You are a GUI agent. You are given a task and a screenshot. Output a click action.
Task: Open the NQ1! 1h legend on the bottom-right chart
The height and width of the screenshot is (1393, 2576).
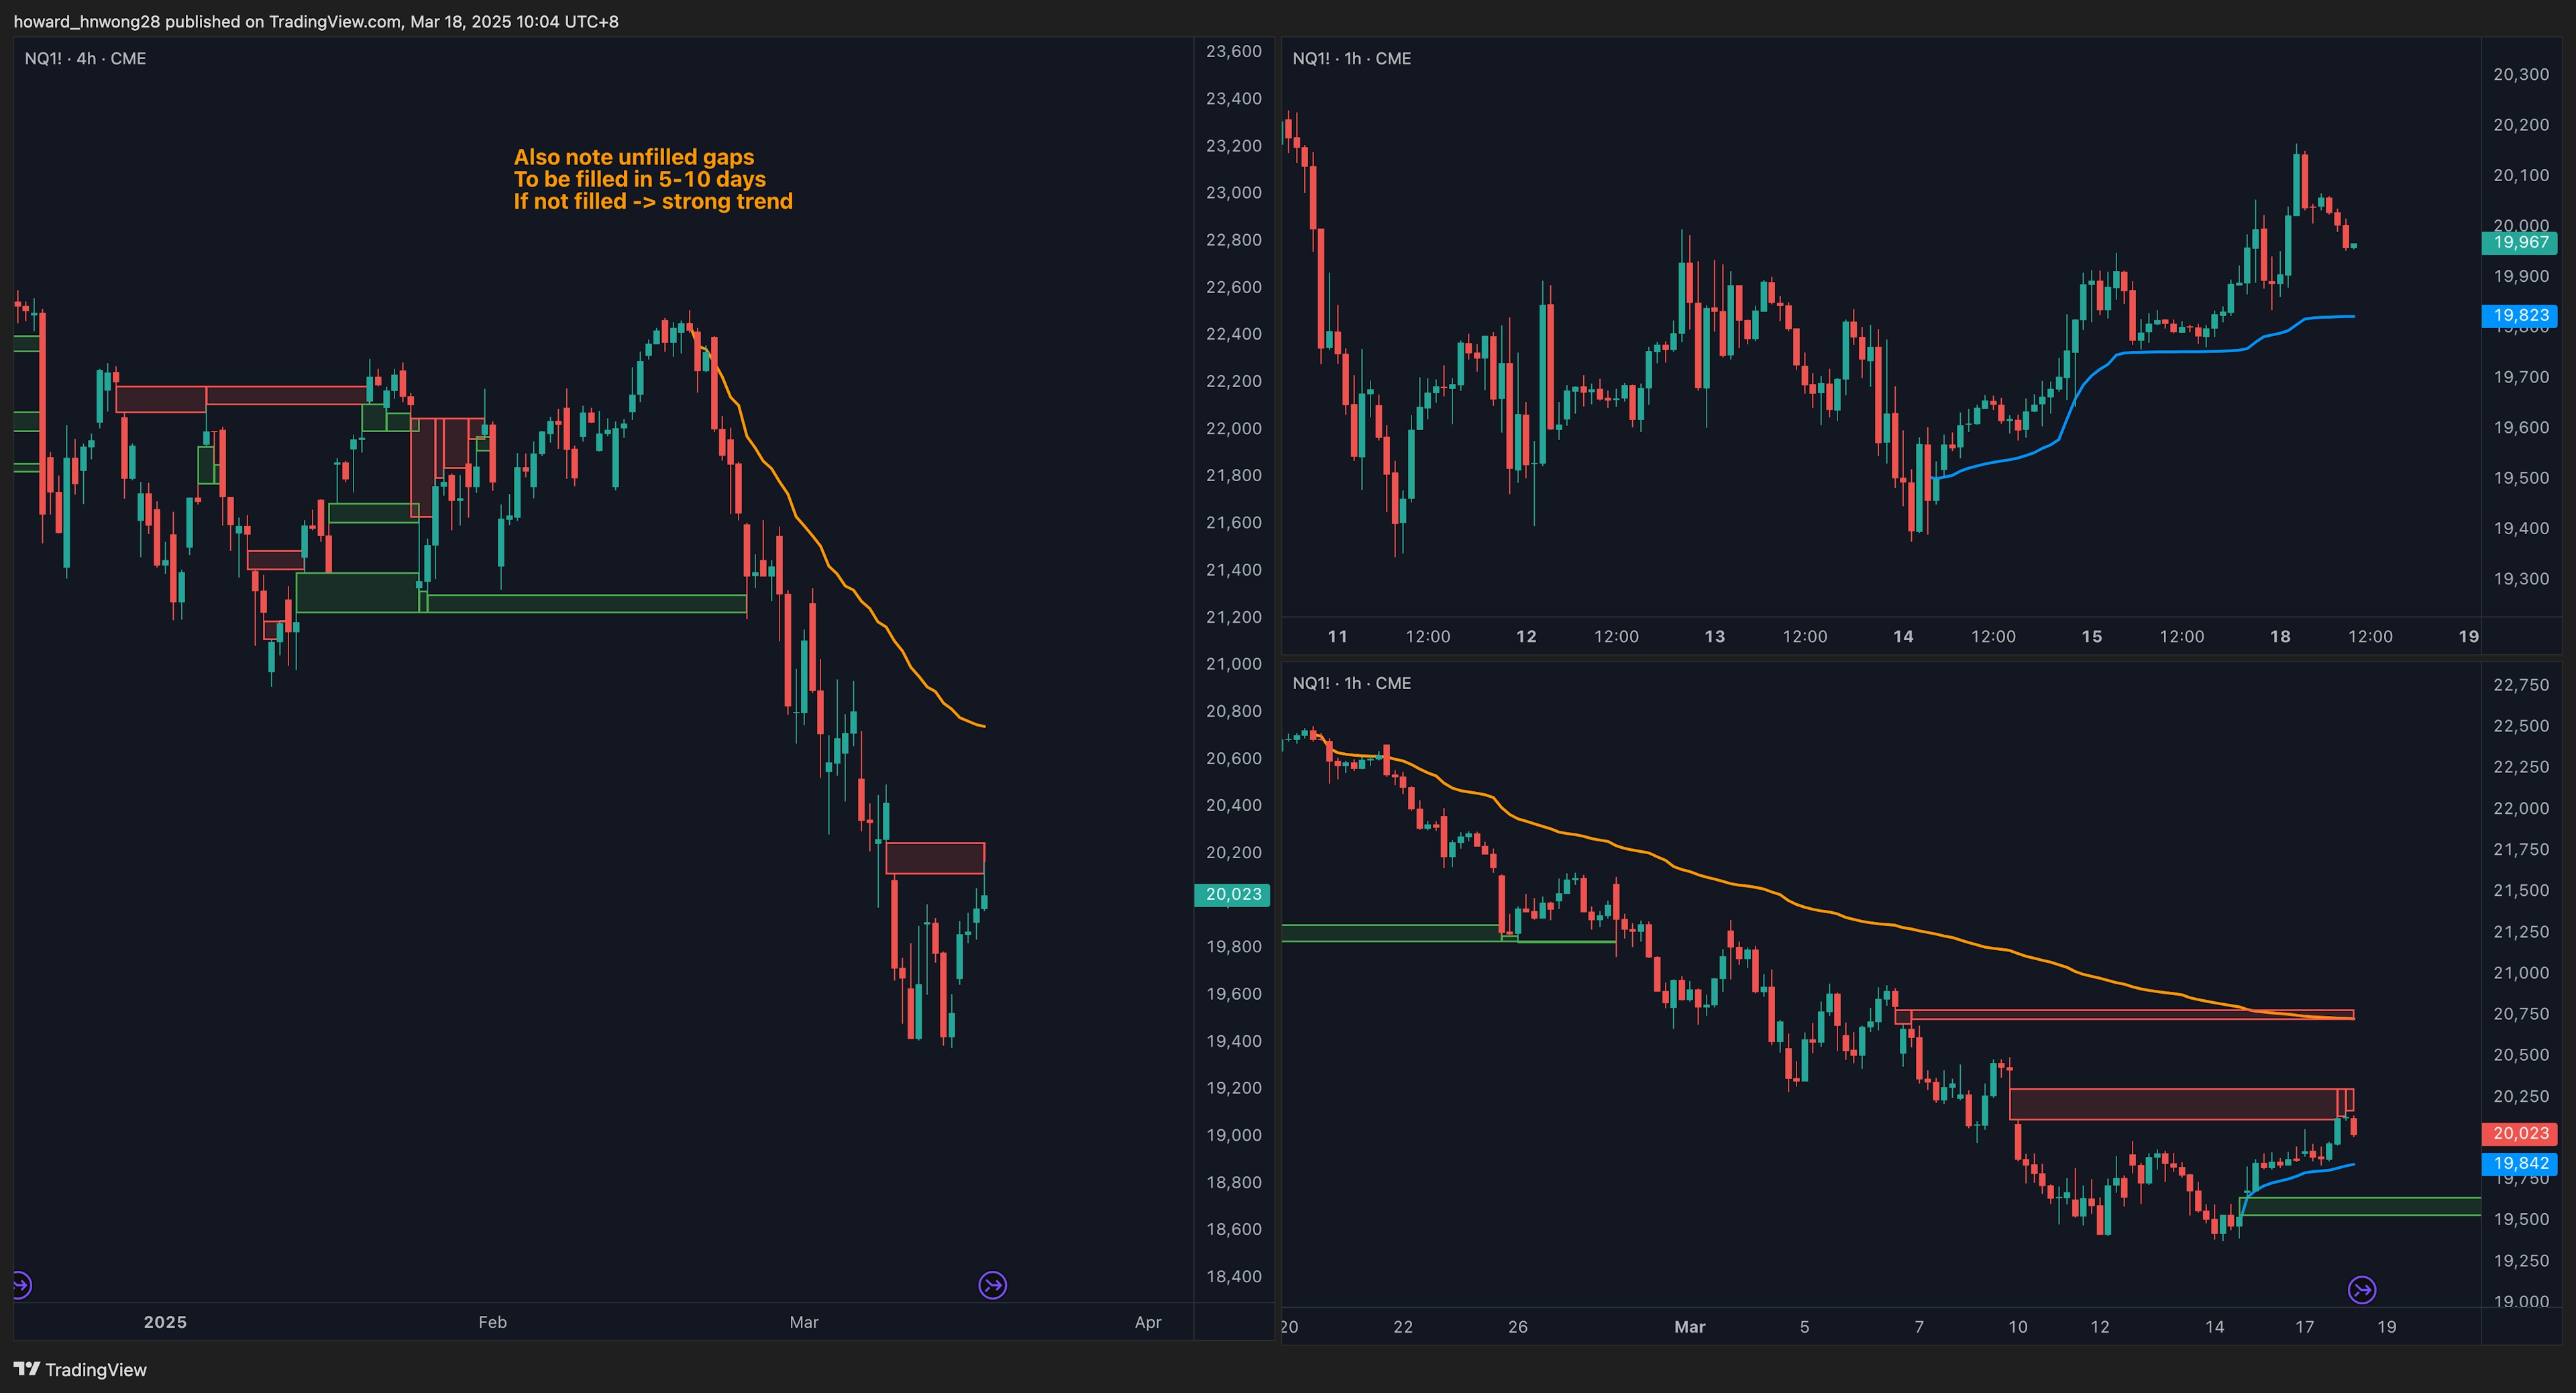(x=1351, y=684)
